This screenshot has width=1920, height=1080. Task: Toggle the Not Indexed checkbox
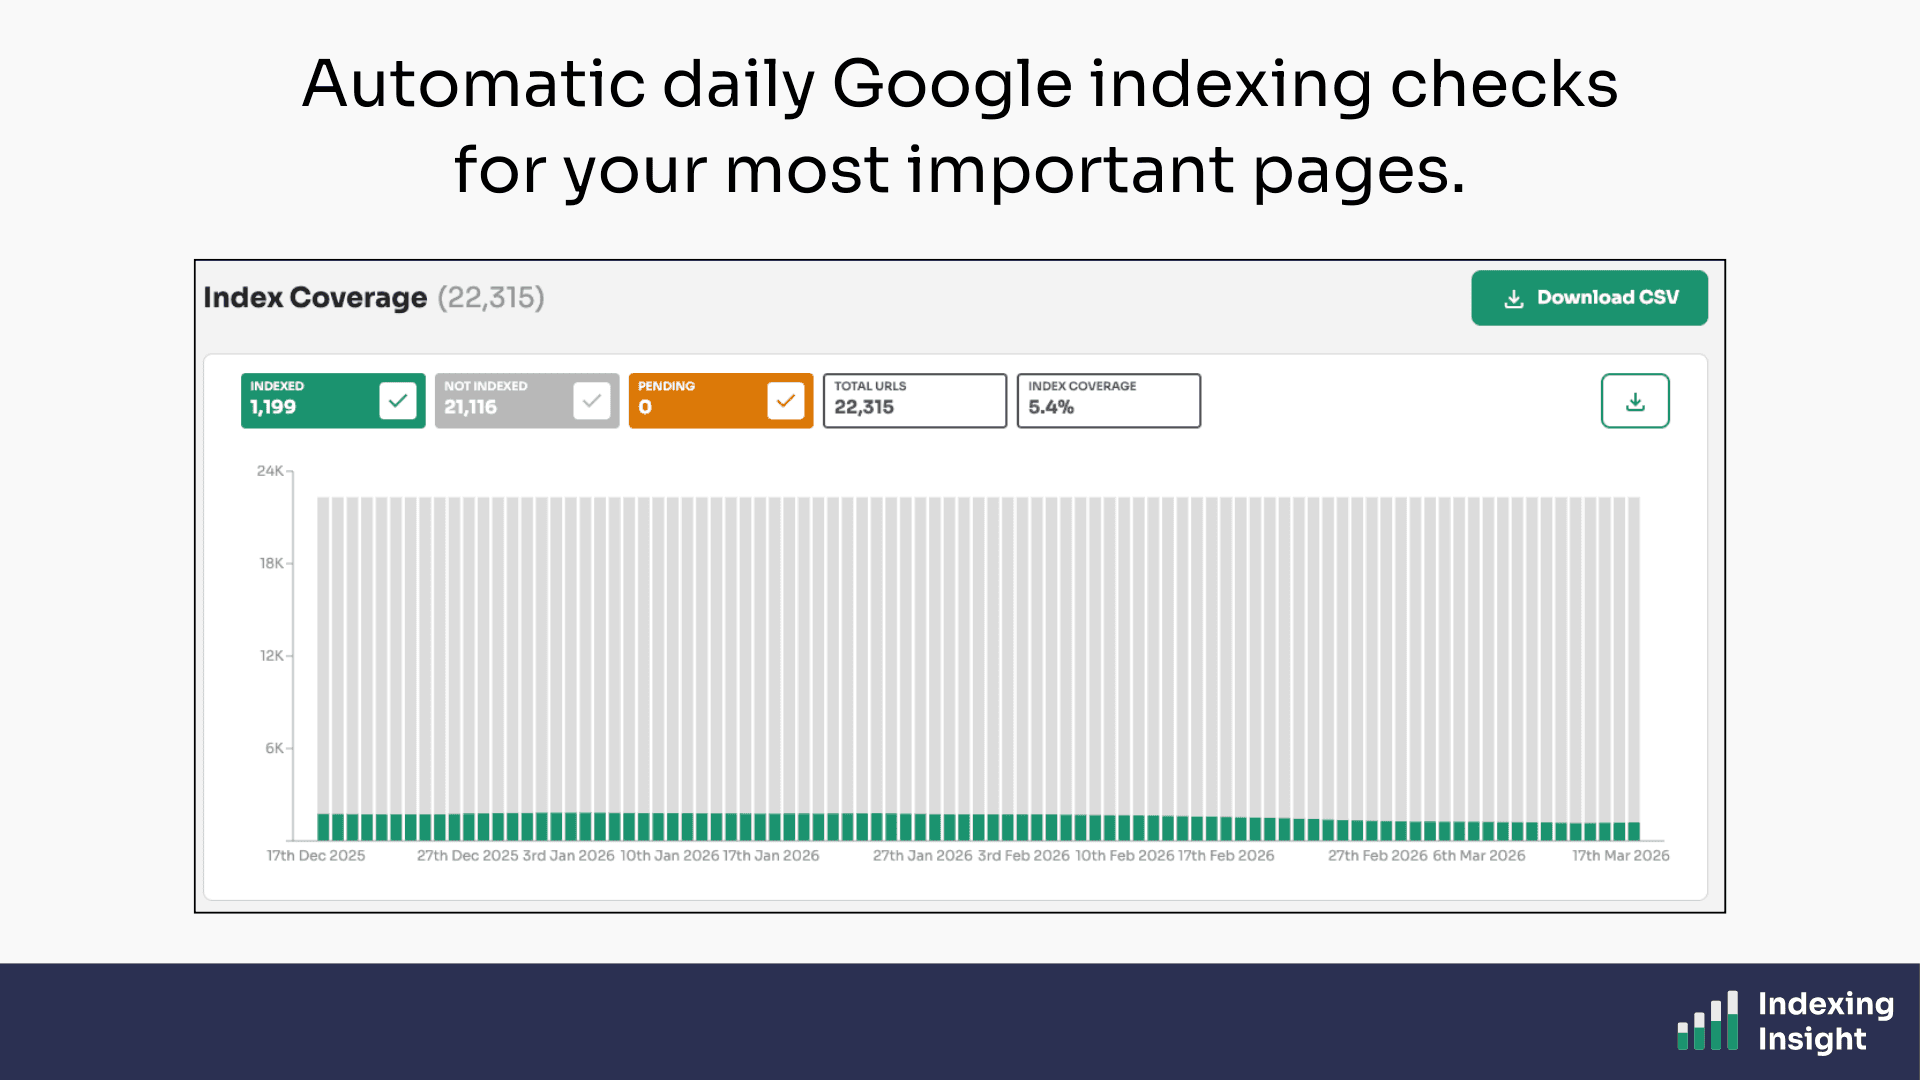[x=592, y=401]
